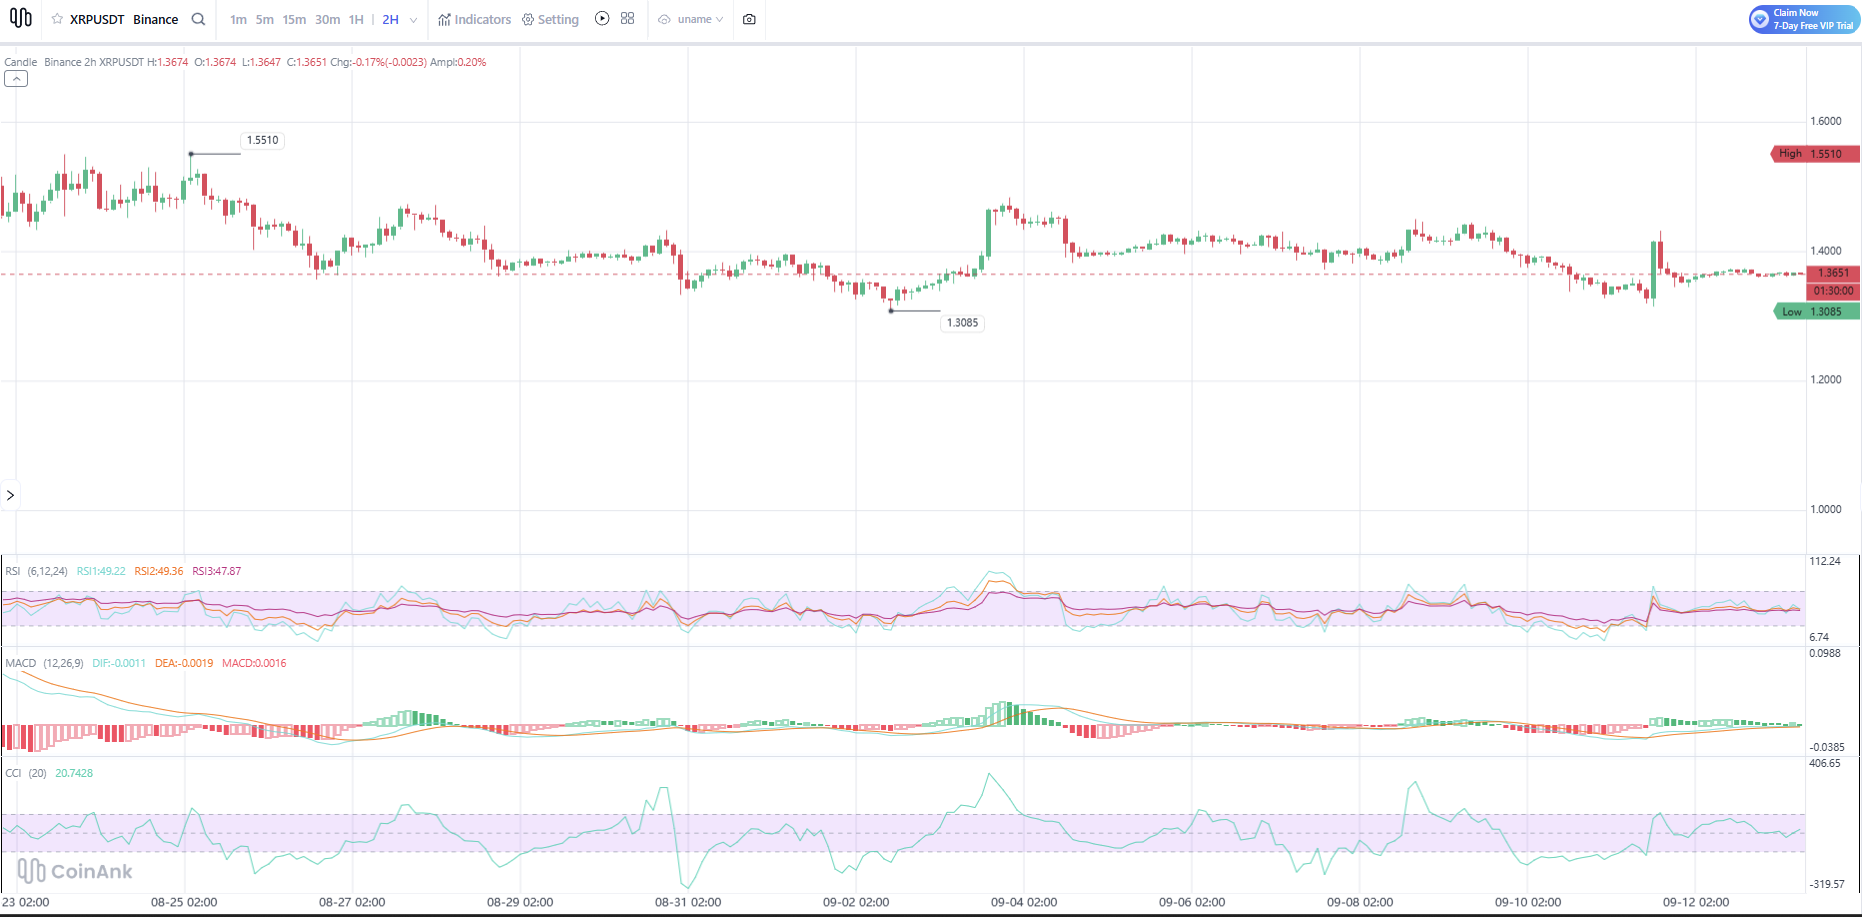
Task: Click the CoinAnk logo icon
Action: coord(20,18)
